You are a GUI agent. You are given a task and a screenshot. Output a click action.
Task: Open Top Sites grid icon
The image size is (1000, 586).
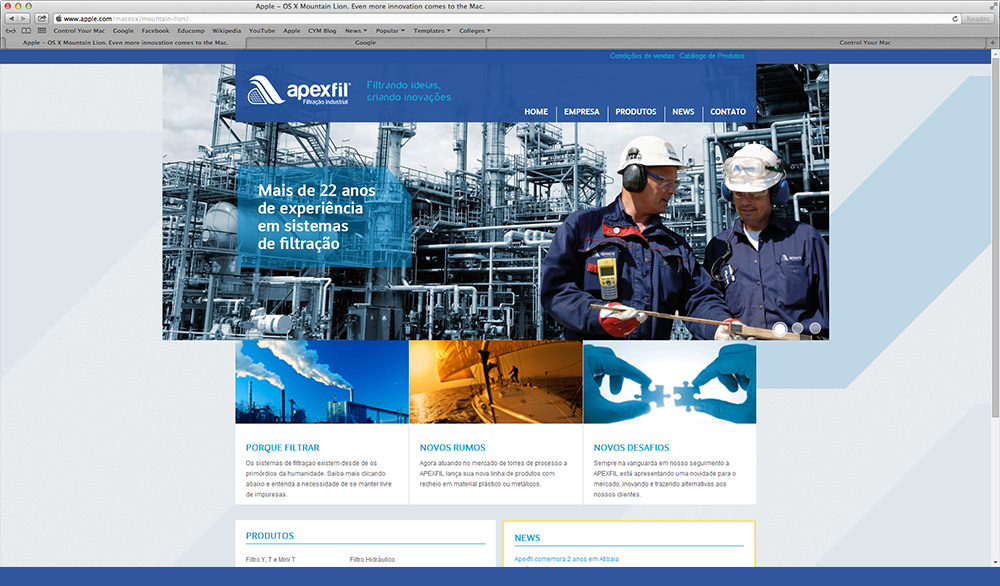pyautogui.click(x=41, y=31)
